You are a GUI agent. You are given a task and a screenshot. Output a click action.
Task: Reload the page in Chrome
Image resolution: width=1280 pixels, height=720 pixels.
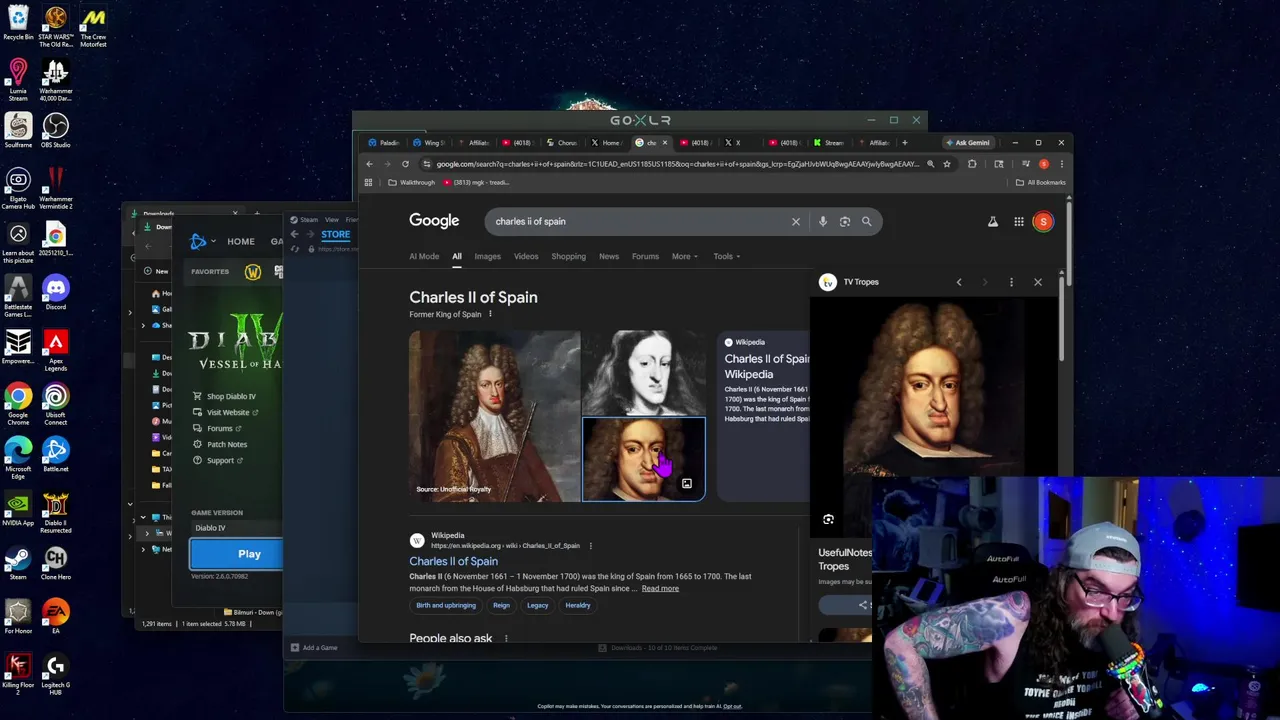pyautogui.click(x=405, y=164)
